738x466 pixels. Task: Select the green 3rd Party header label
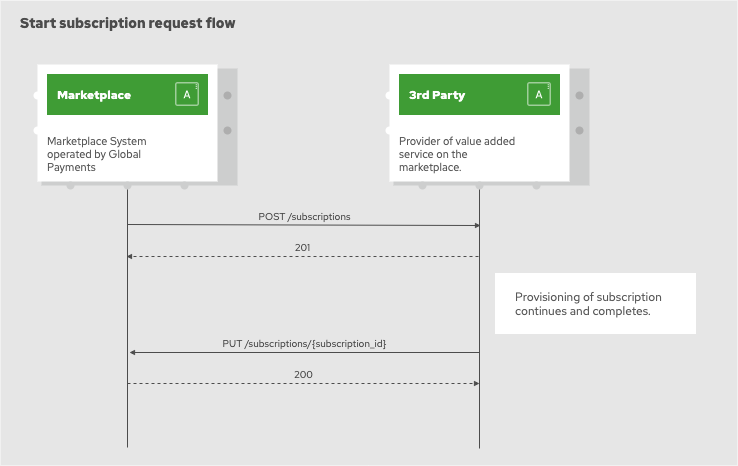[437, 95]
